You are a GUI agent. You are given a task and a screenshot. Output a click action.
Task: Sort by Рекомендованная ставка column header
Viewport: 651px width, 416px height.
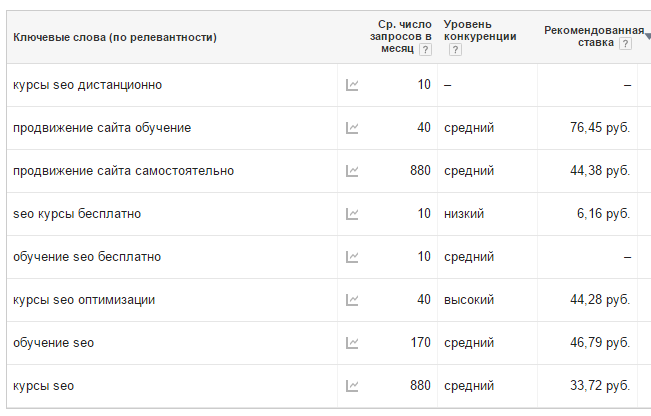[x=594, y=37]
